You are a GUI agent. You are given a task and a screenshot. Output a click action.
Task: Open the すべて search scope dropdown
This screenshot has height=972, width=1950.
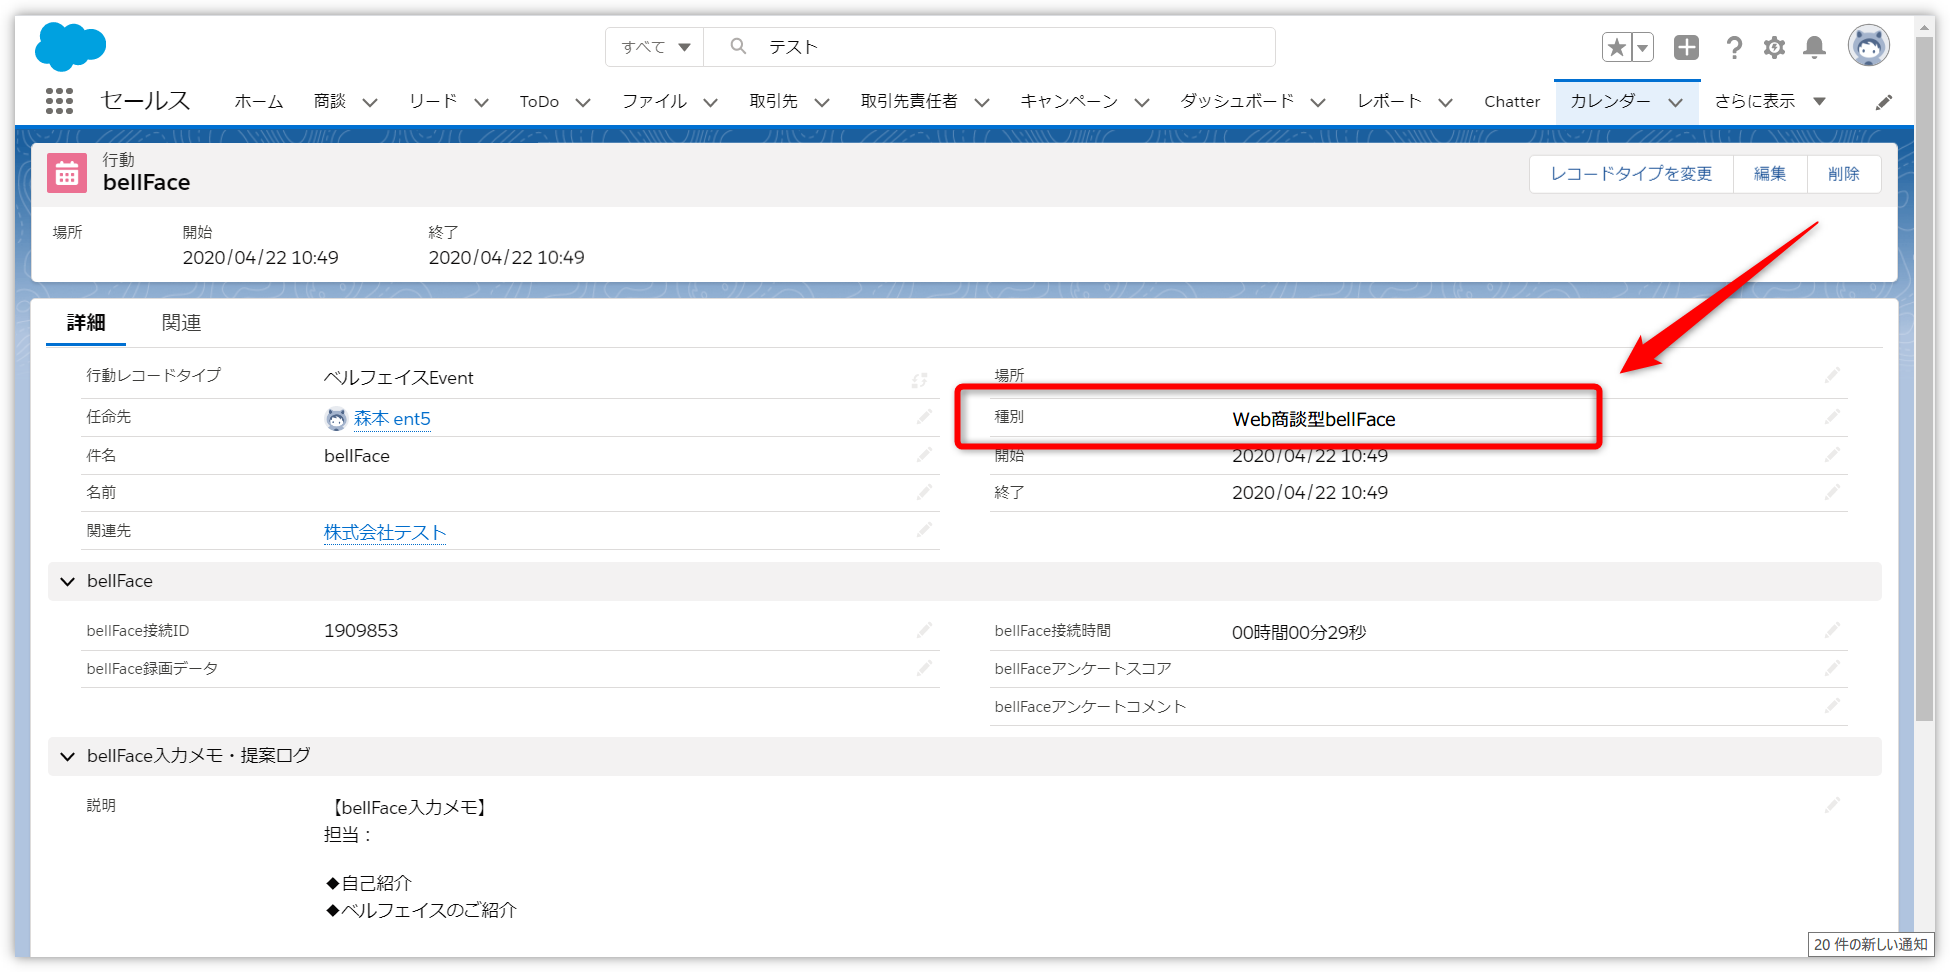pyautogui.click(x=655, y=47)
